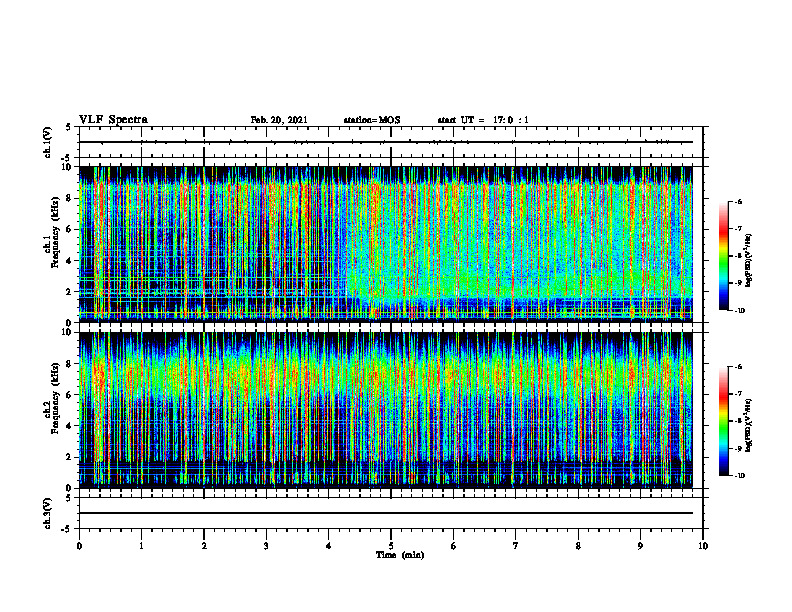Click the "2" kHz tick on ch.2 frequency axis
The width and height of the screenshot is (792, 612).
point(70,457)
